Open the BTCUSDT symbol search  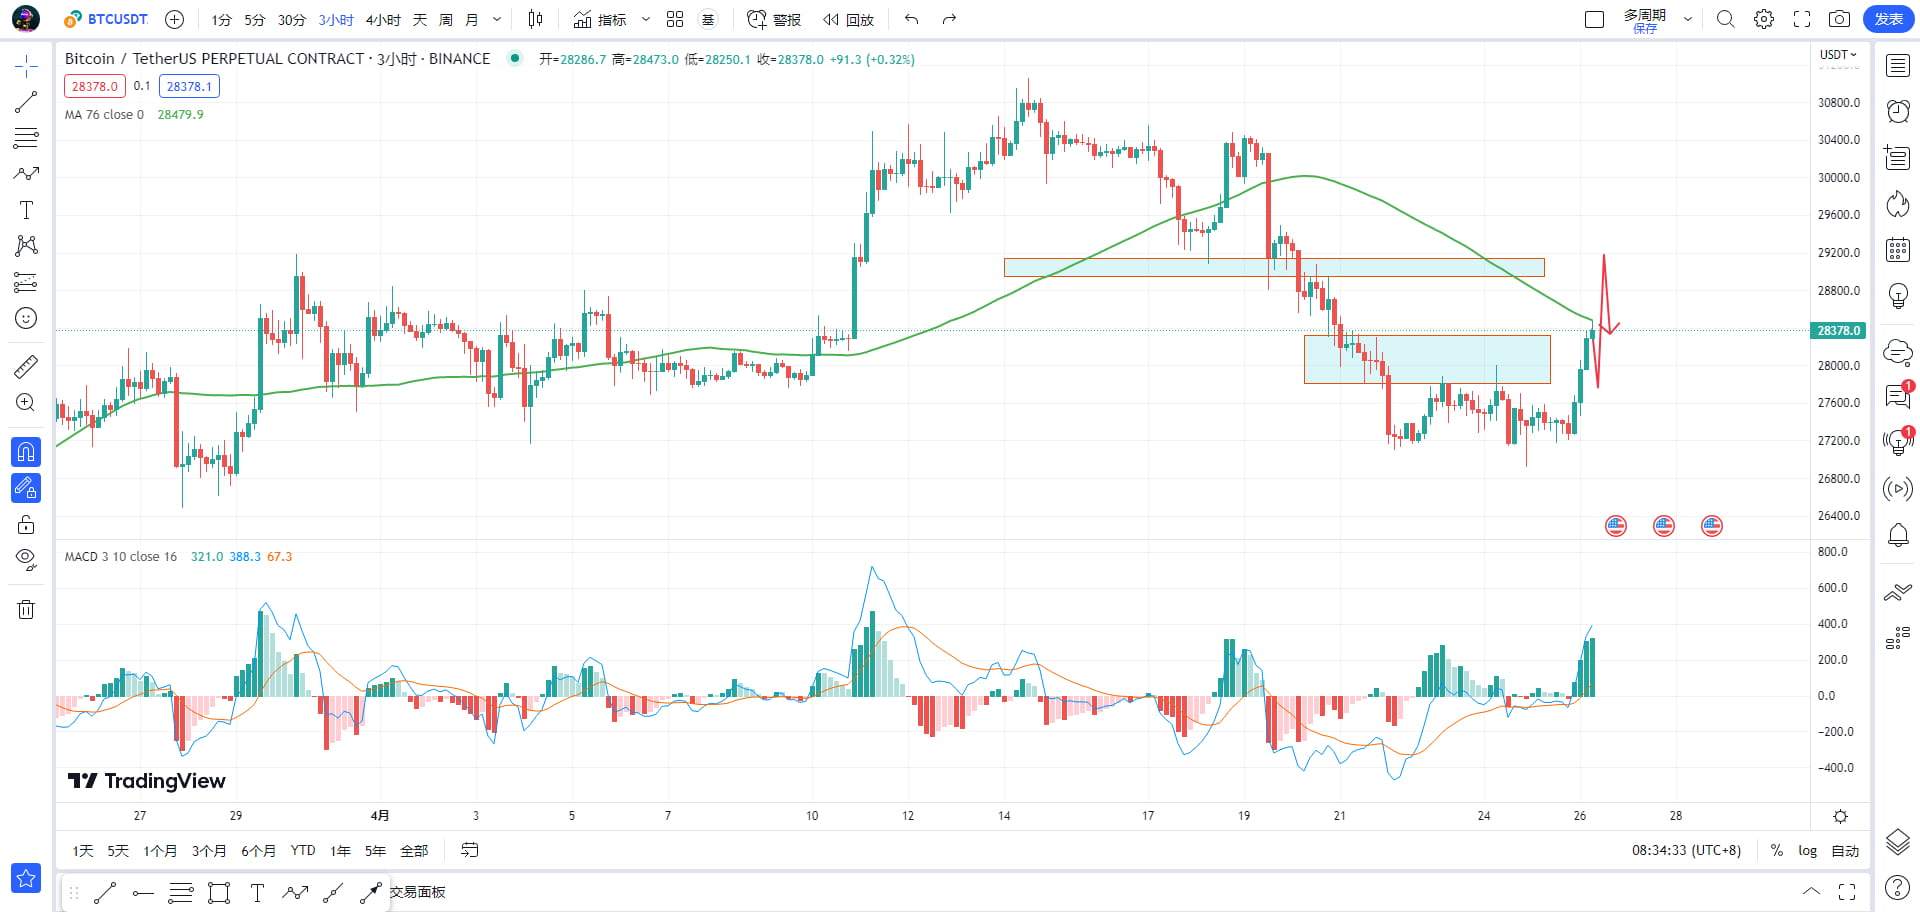107,19
